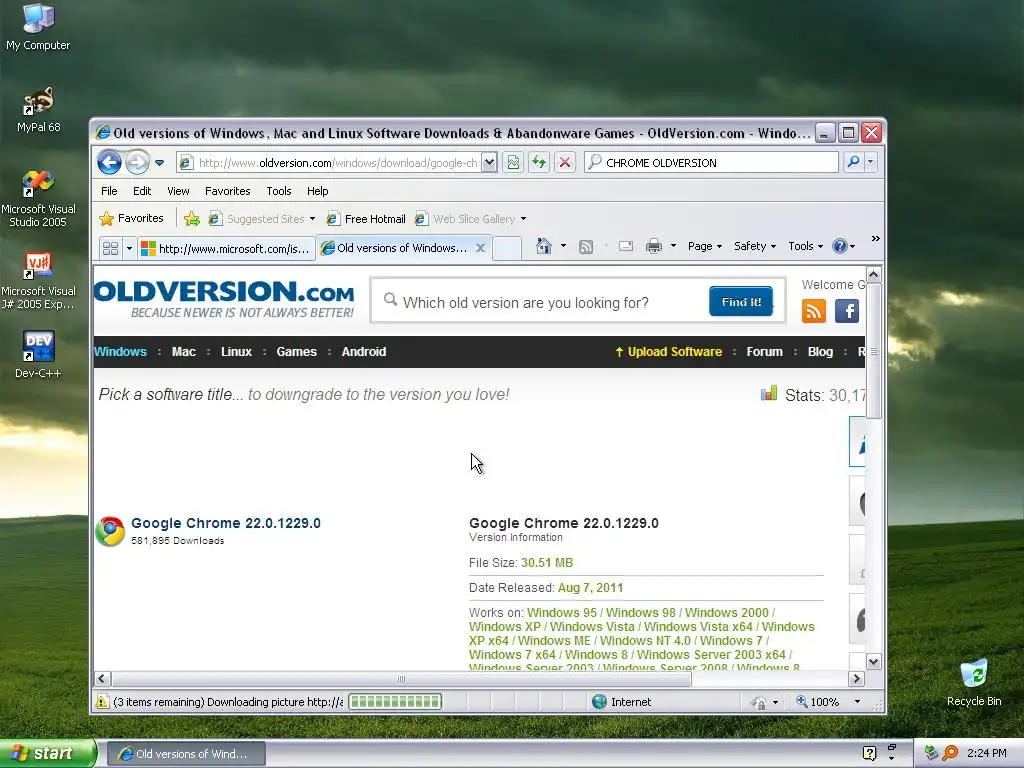Open the Favorites menu
This screenshot has height=768, width=1024.
coord(227,191)
